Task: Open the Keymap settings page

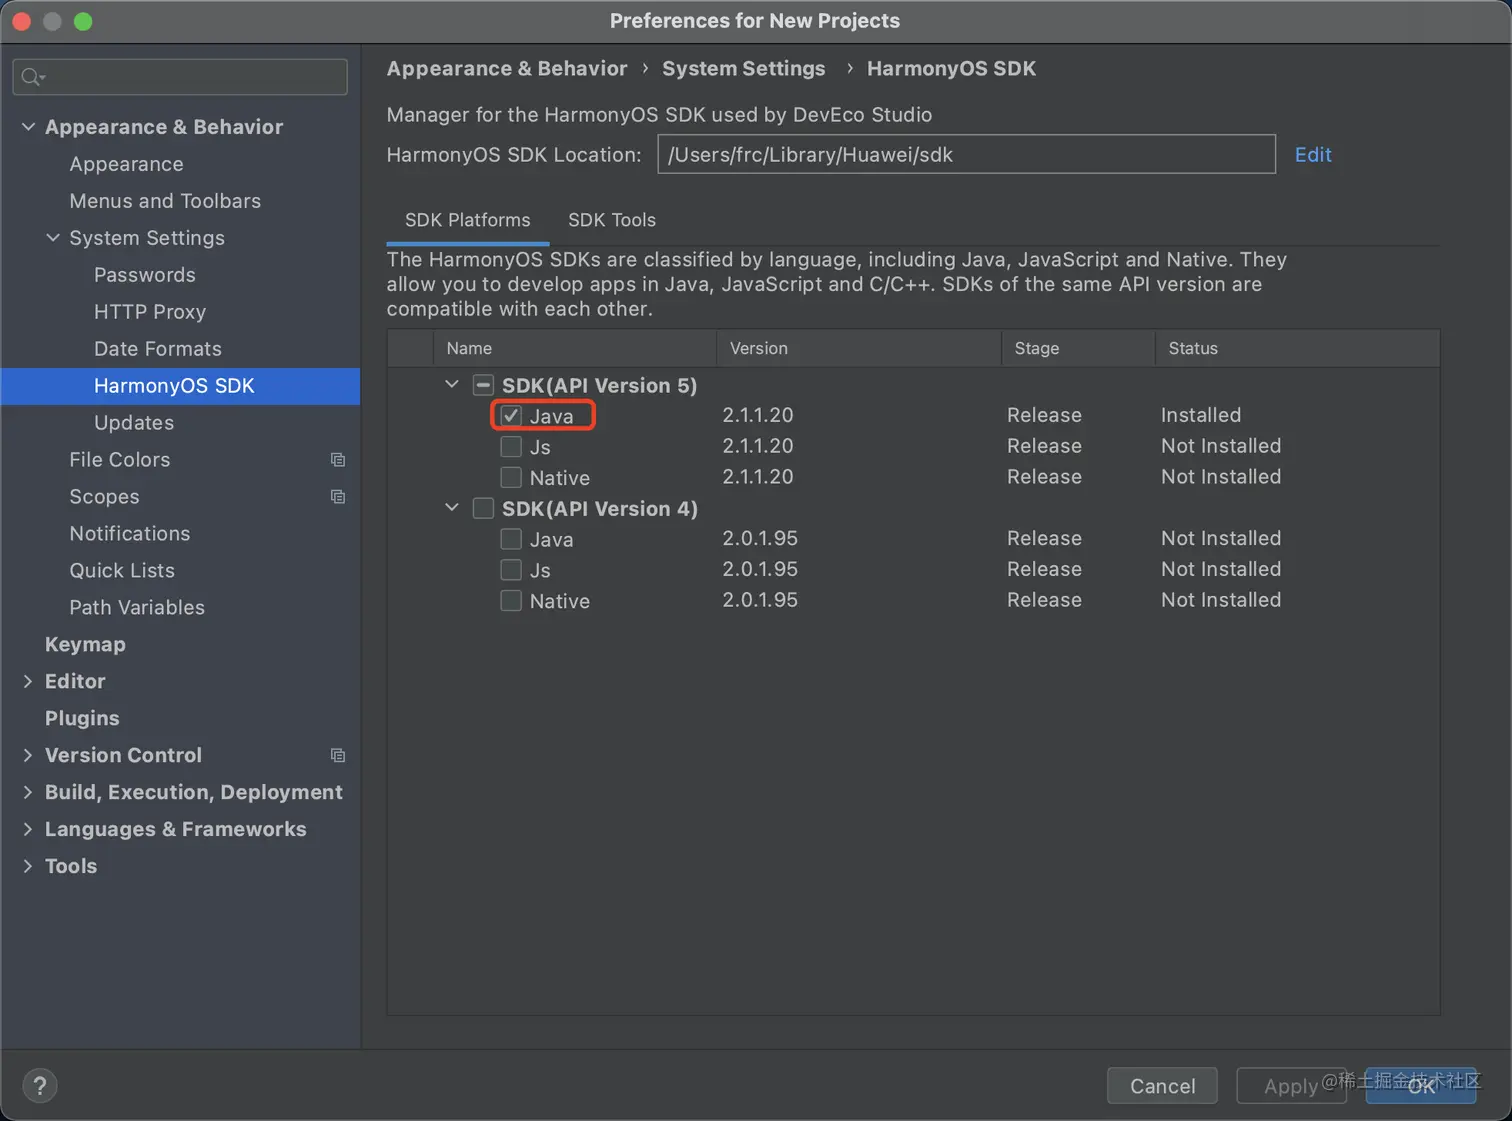Action: point(85,645)
